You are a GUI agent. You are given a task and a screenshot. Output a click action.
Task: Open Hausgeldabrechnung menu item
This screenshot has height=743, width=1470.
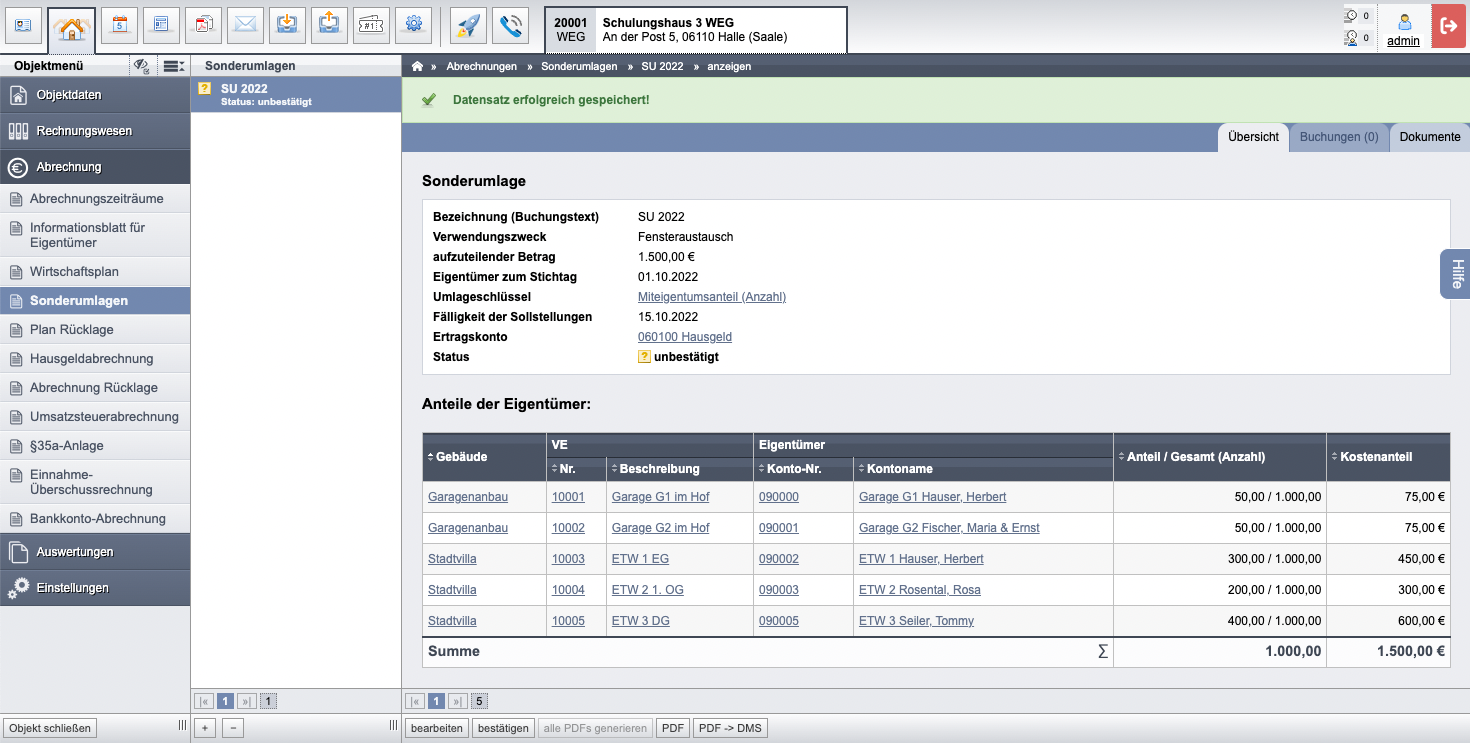point(95,359)
